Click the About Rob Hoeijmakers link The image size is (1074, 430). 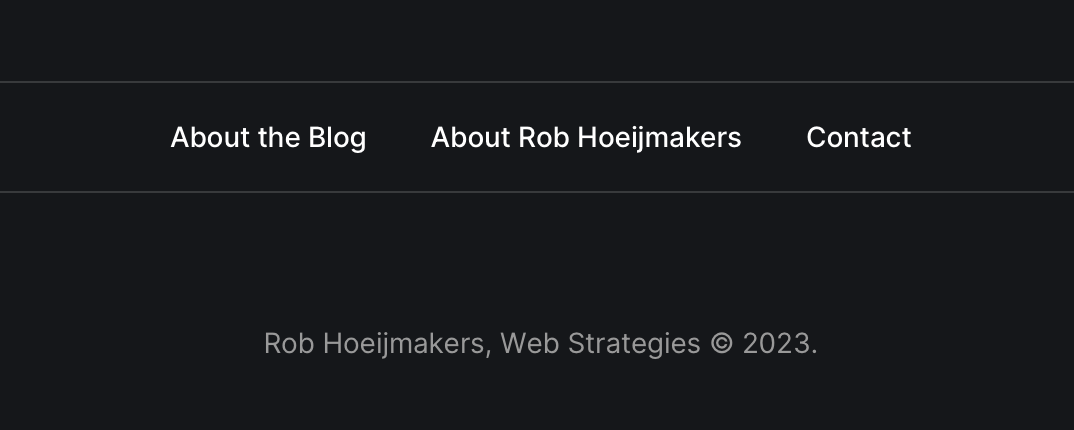point(586,137)
